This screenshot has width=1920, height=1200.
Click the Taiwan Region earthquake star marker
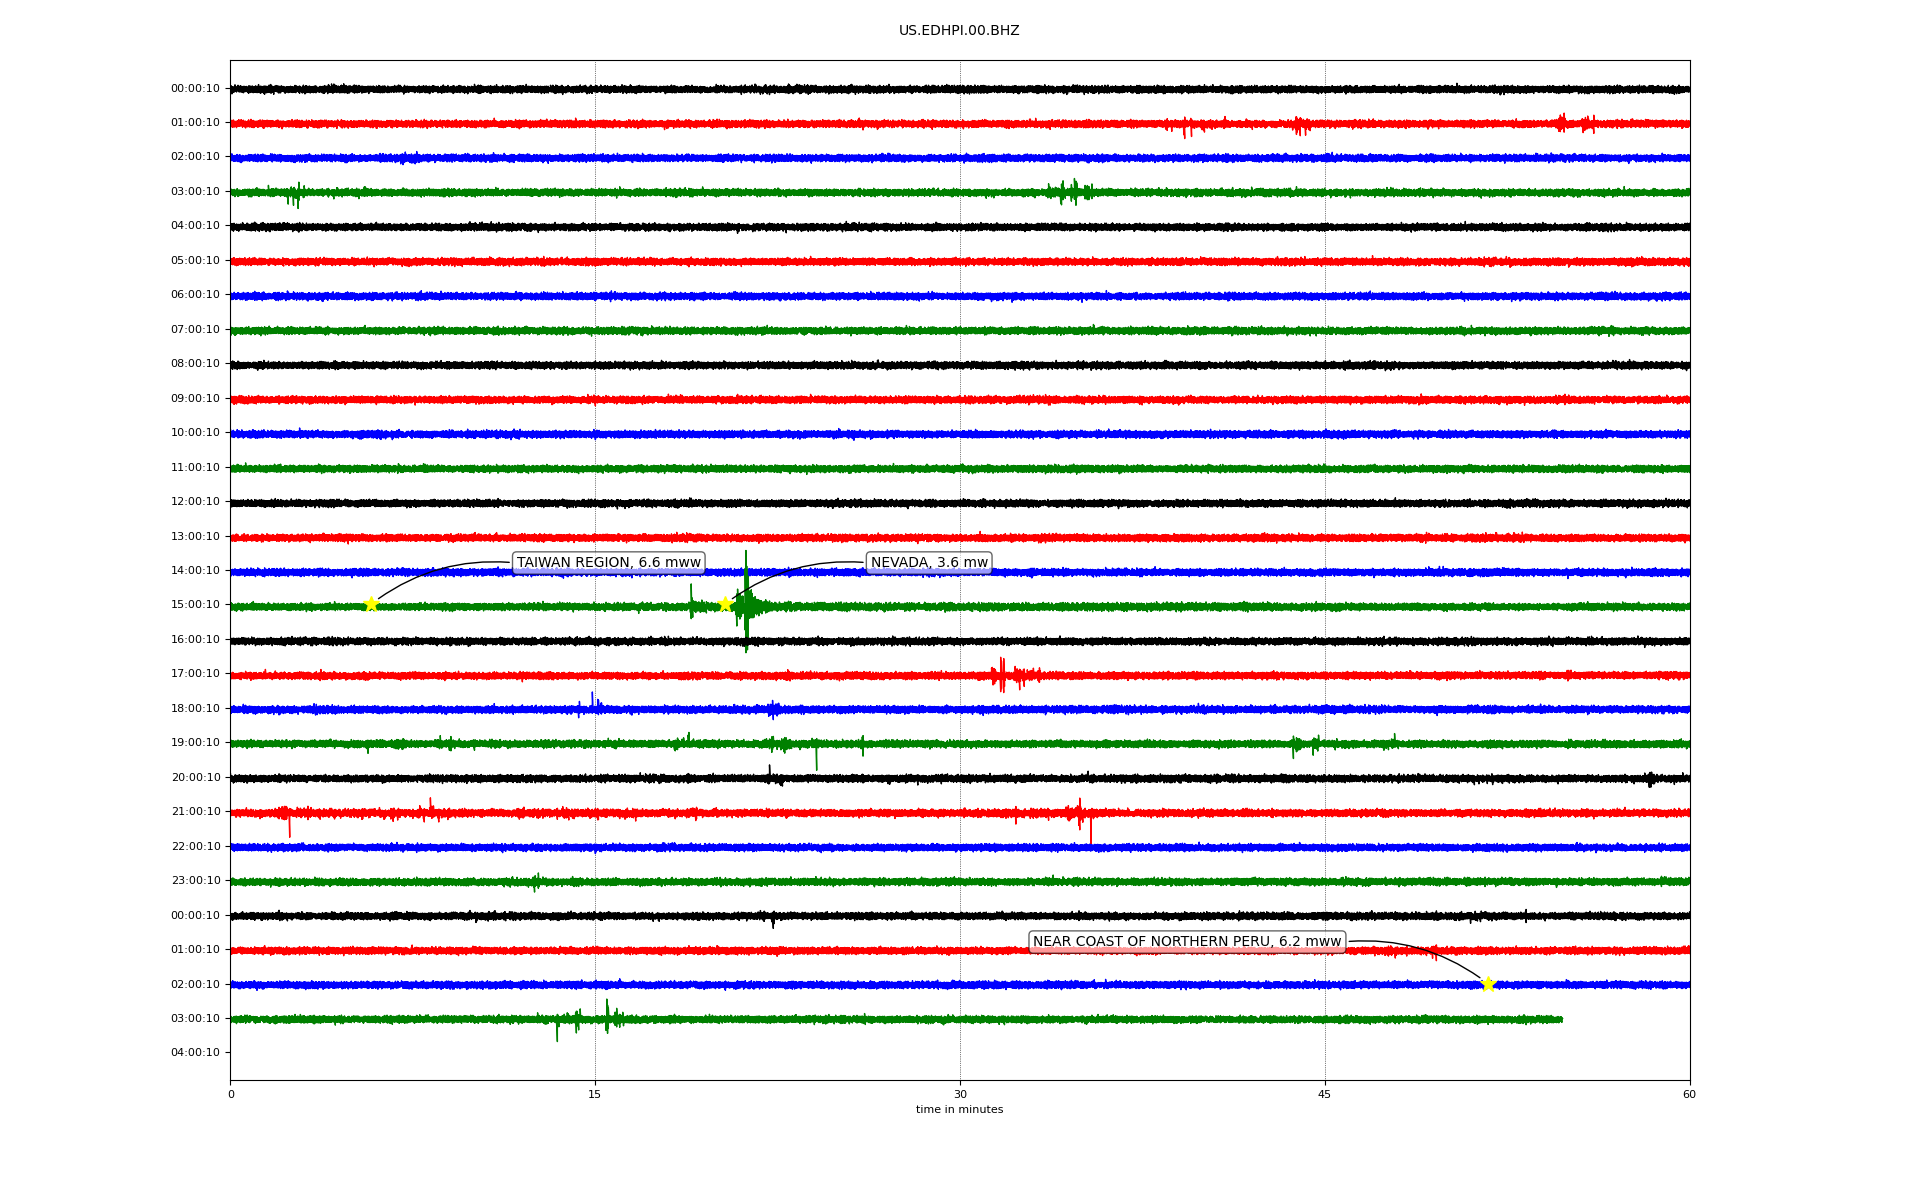(x=371, y=604)
